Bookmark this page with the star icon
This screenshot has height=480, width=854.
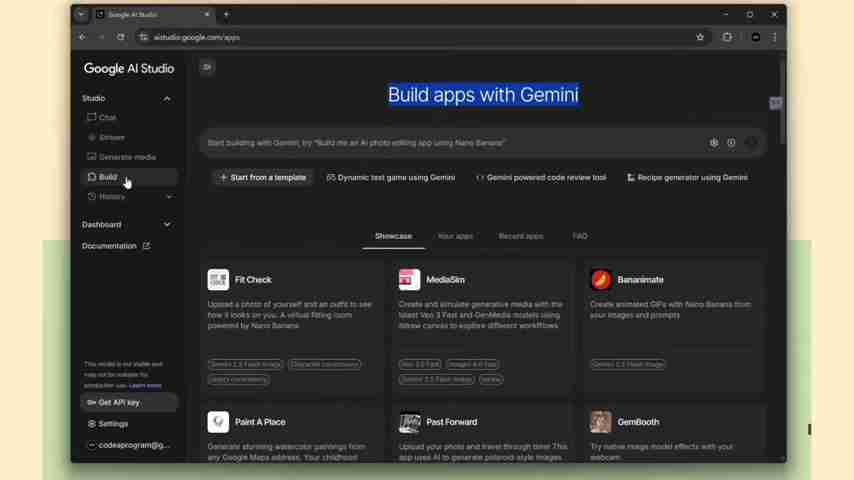(x=700, y=37)
